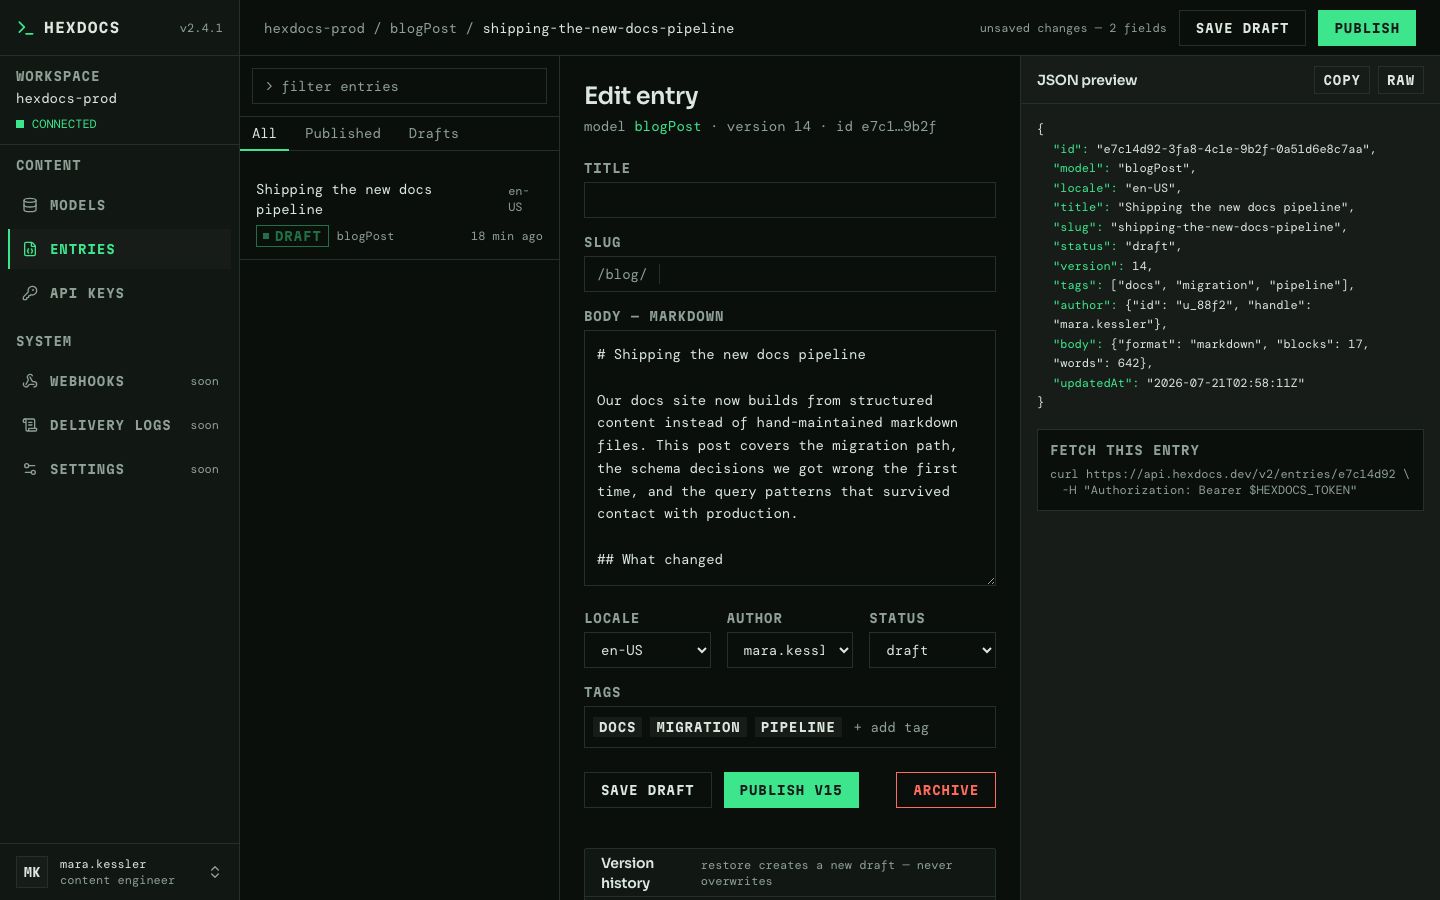Image resolution: width=1440 pixels, height=900 pixels.
Task: Switch to the All tab
Action: 264,133
